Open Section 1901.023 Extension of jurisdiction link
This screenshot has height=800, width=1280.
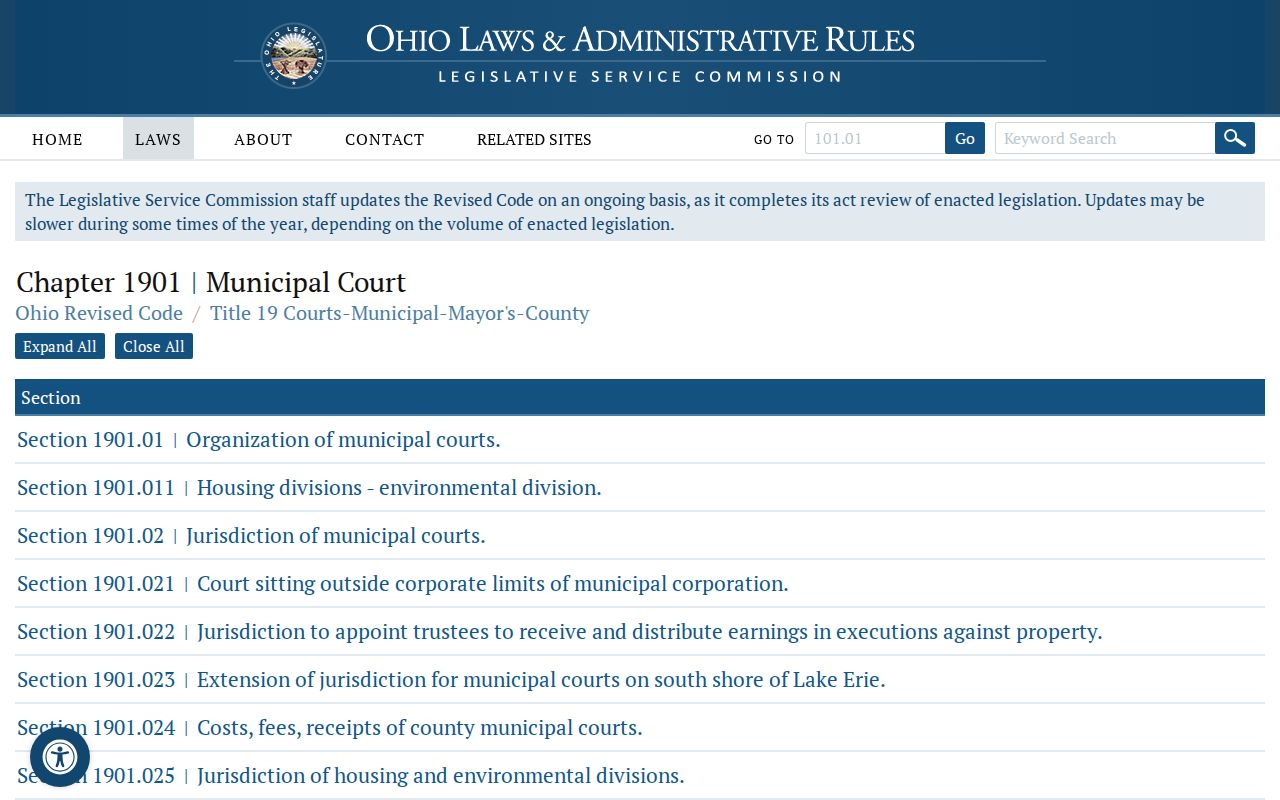(x=451, y=680)
